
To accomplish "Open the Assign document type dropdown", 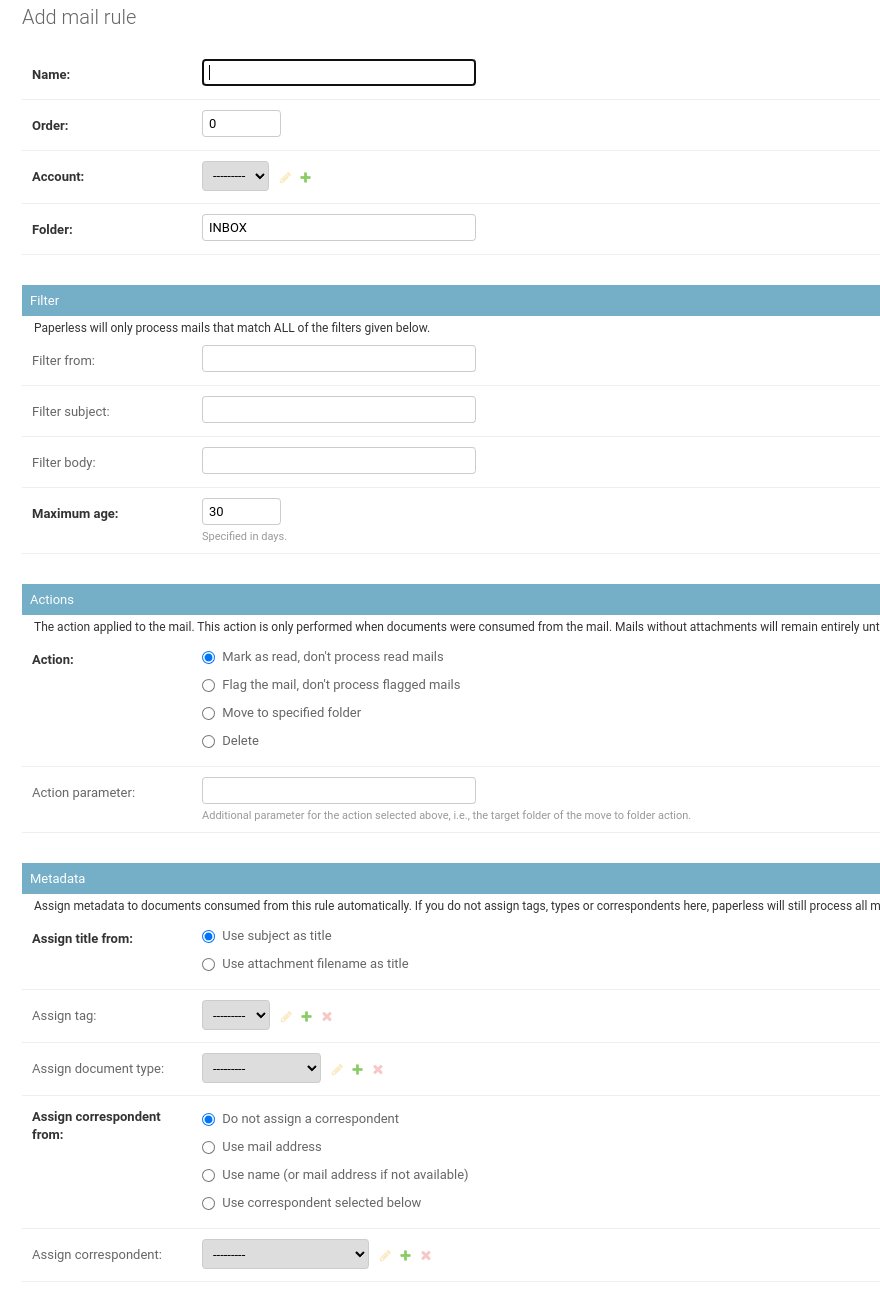I will (261, 1068).
